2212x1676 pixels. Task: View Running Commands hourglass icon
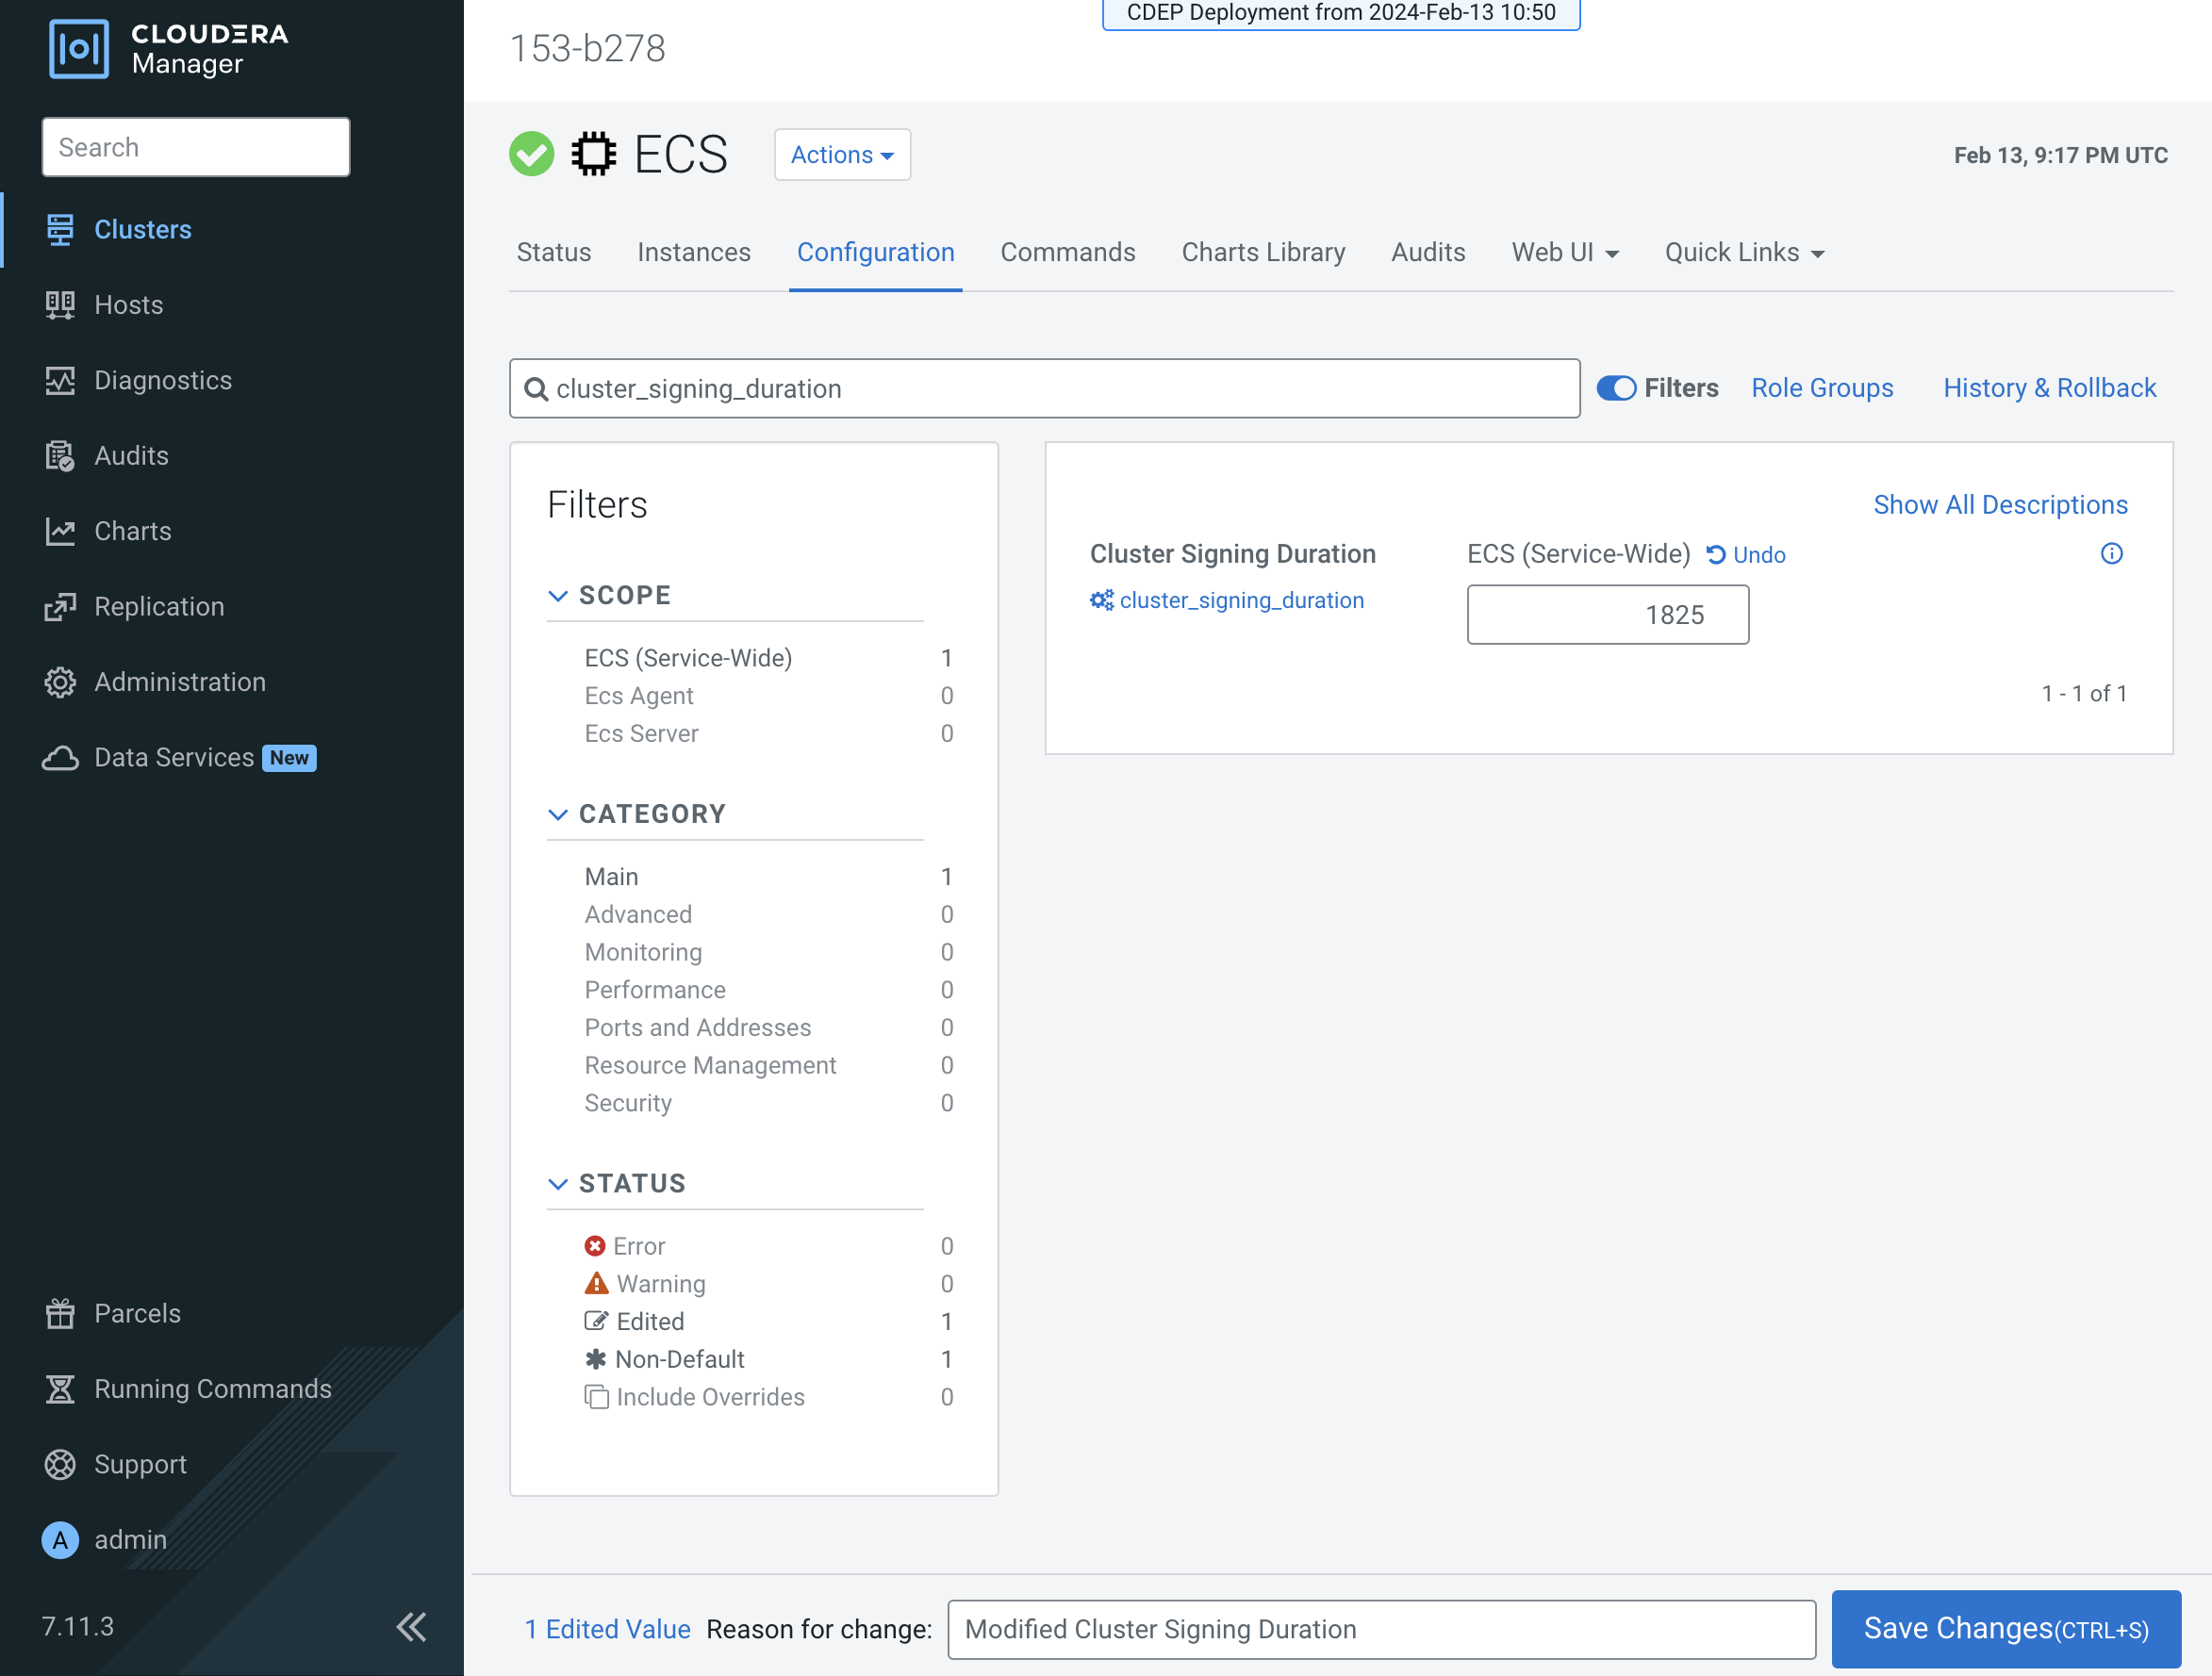click(60, 1389)
